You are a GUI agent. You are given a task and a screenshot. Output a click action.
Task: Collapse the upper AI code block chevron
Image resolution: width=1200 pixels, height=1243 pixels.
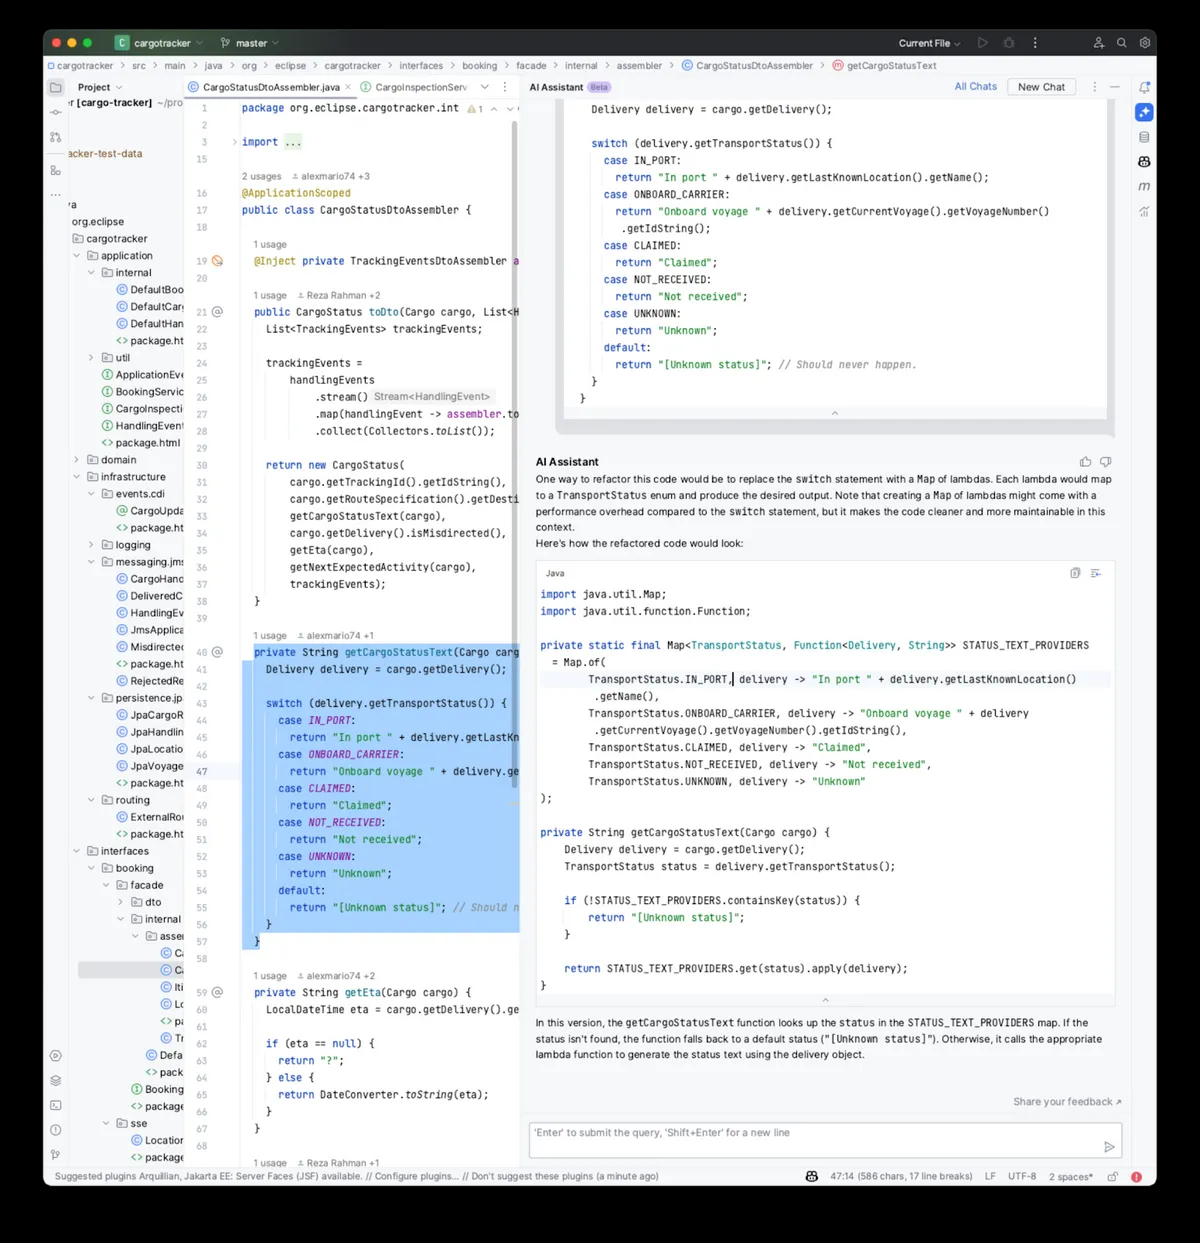[x=835, y=413]
